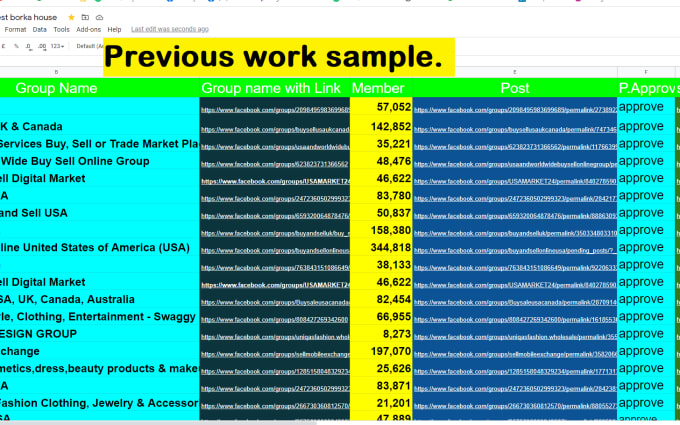
Task: Increase decimal places toolbar button
Action: click(42, 46)
